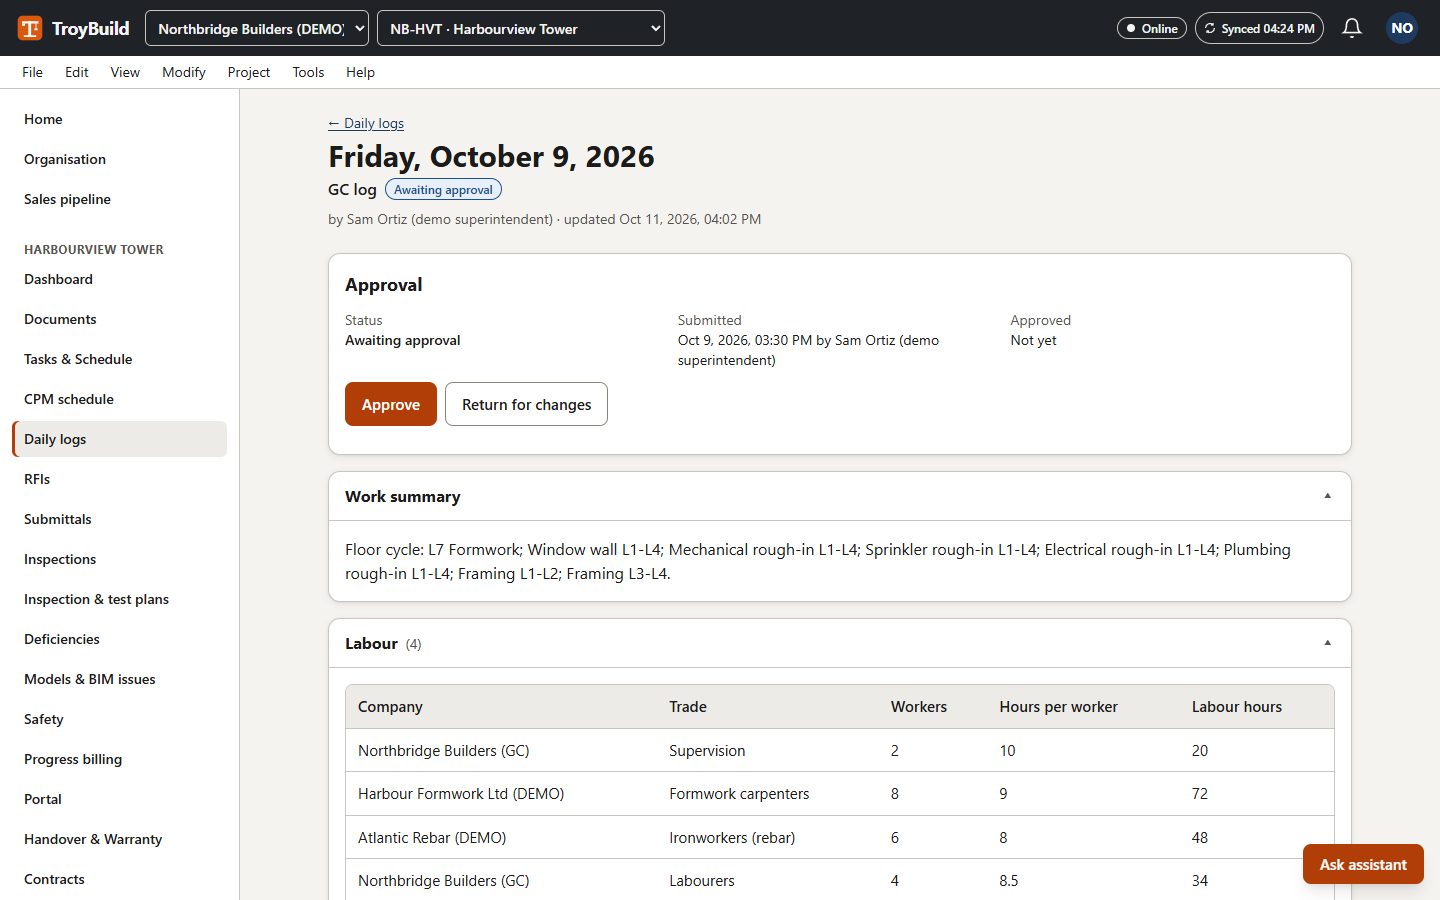Image resolution: width=1440 pixels, height=900 pixels.
Task: Open Progress billing
Action: [x=120, y=759]
